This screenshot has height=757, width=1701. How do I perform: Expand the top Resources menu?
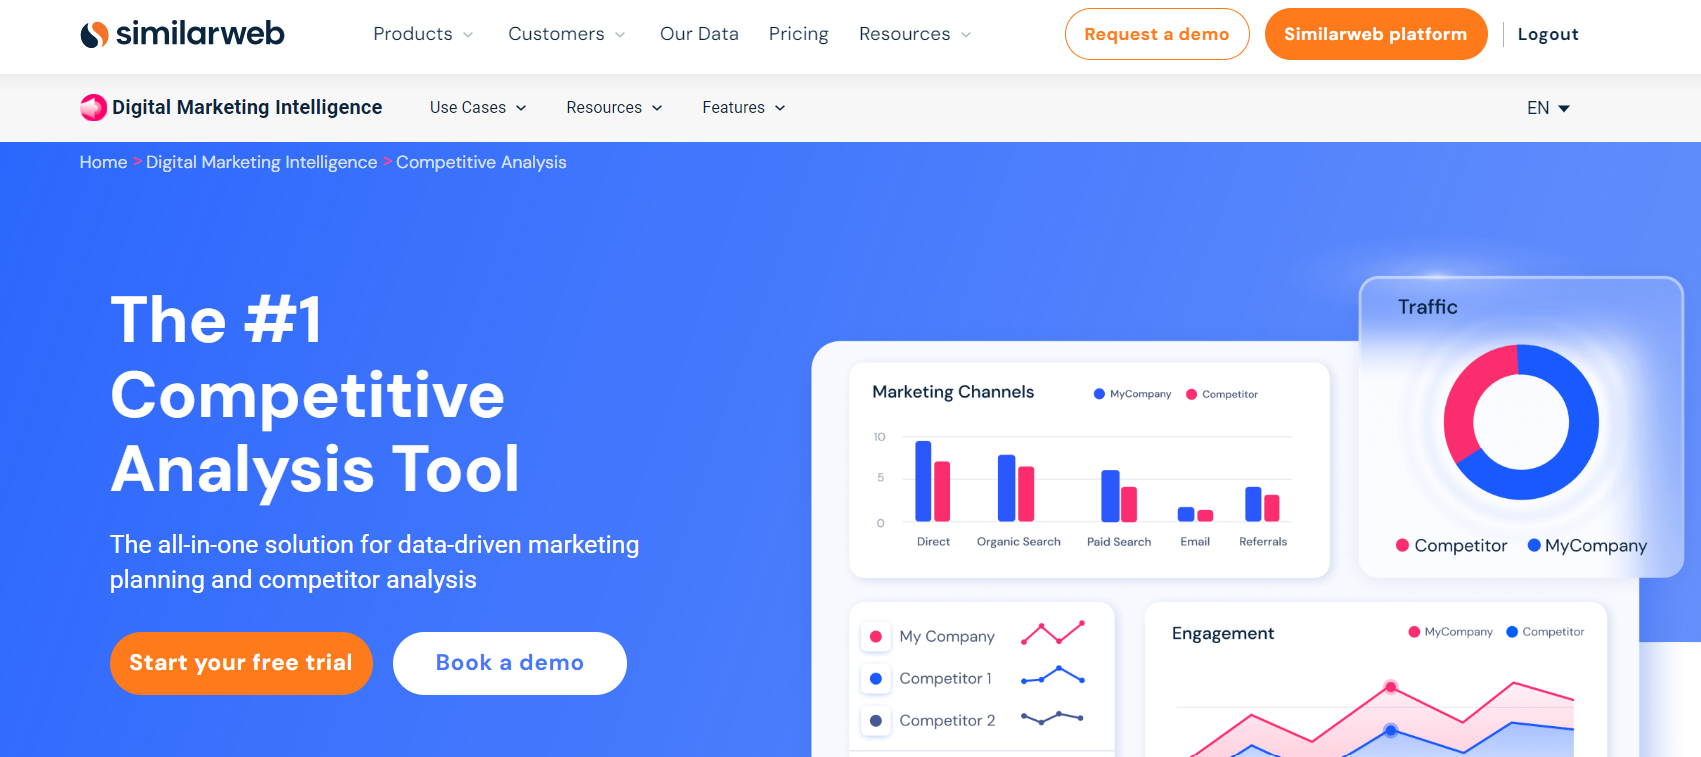click(x=915, y=34)
